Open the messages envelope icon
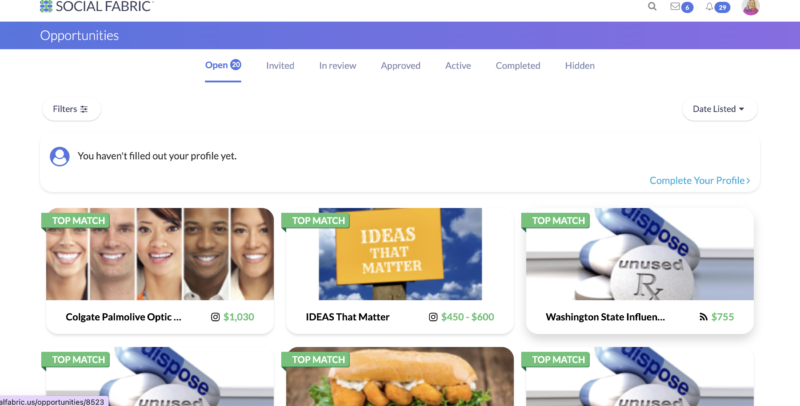 675,7
